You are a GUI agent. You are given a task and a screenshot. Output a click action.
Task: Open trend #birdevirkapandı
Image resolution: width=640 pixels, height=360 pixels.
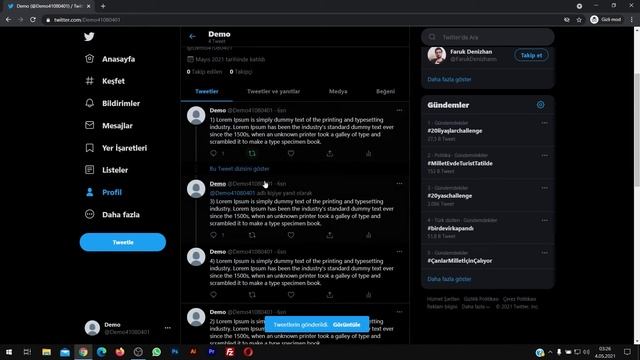click(x=451, y=228)
